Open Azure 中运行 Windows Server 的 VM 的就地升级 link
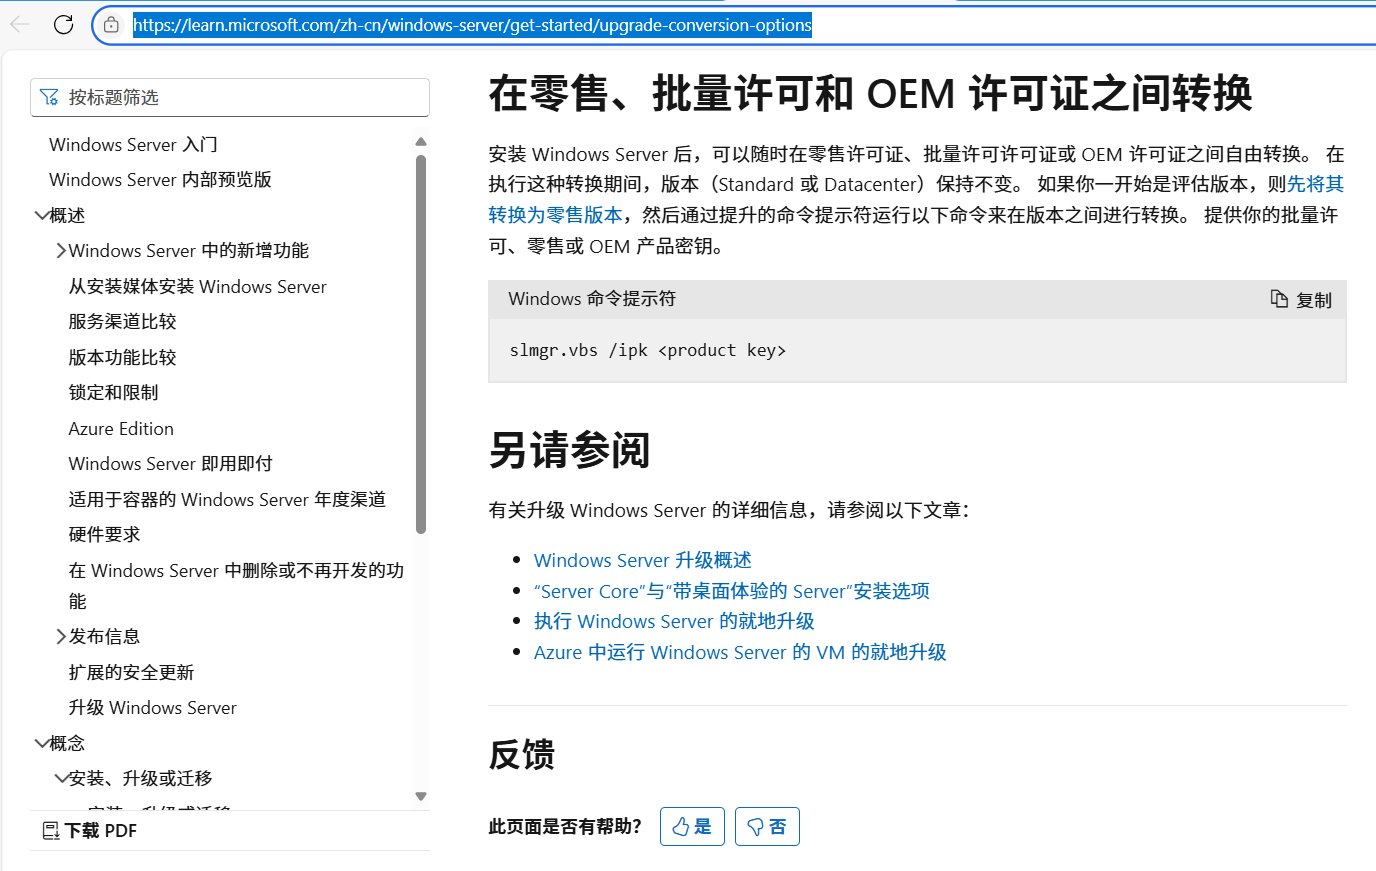Screen dimensions: 1376x871 [x=740, y=652]
